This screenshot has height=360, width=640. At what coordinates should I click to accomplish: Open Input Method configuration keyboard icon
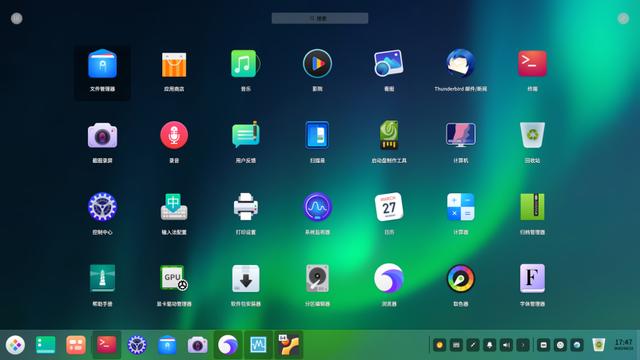click(174, 207)
